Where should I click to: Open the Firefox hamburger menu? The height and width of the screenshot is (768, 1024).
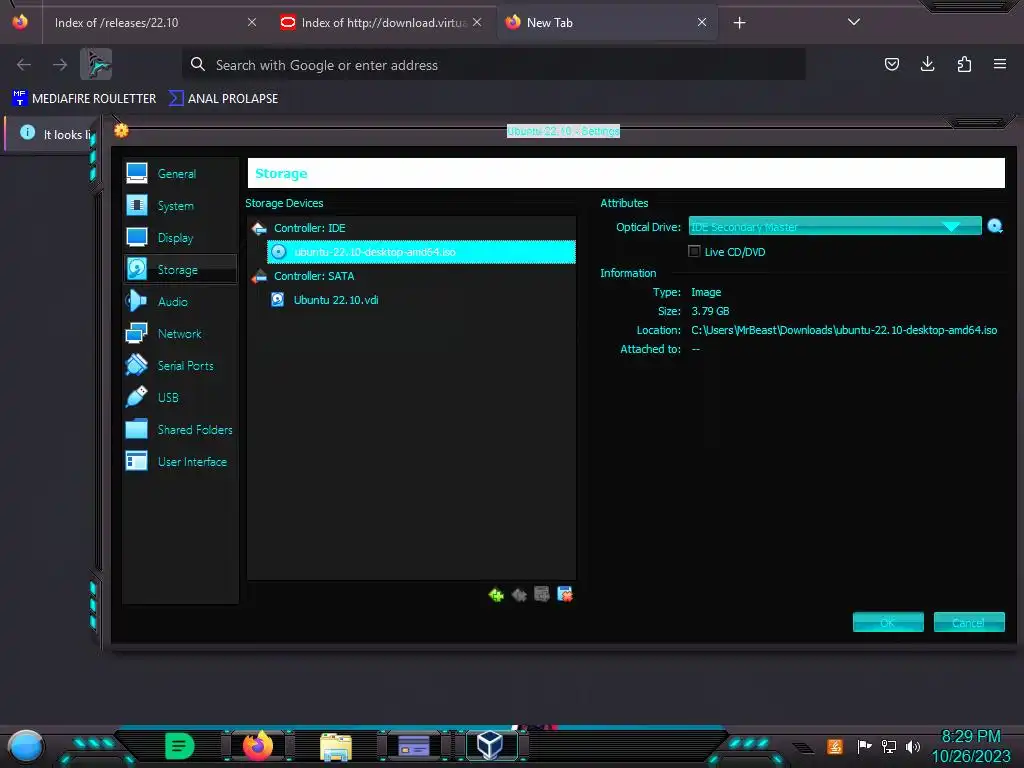point(1000,64)
